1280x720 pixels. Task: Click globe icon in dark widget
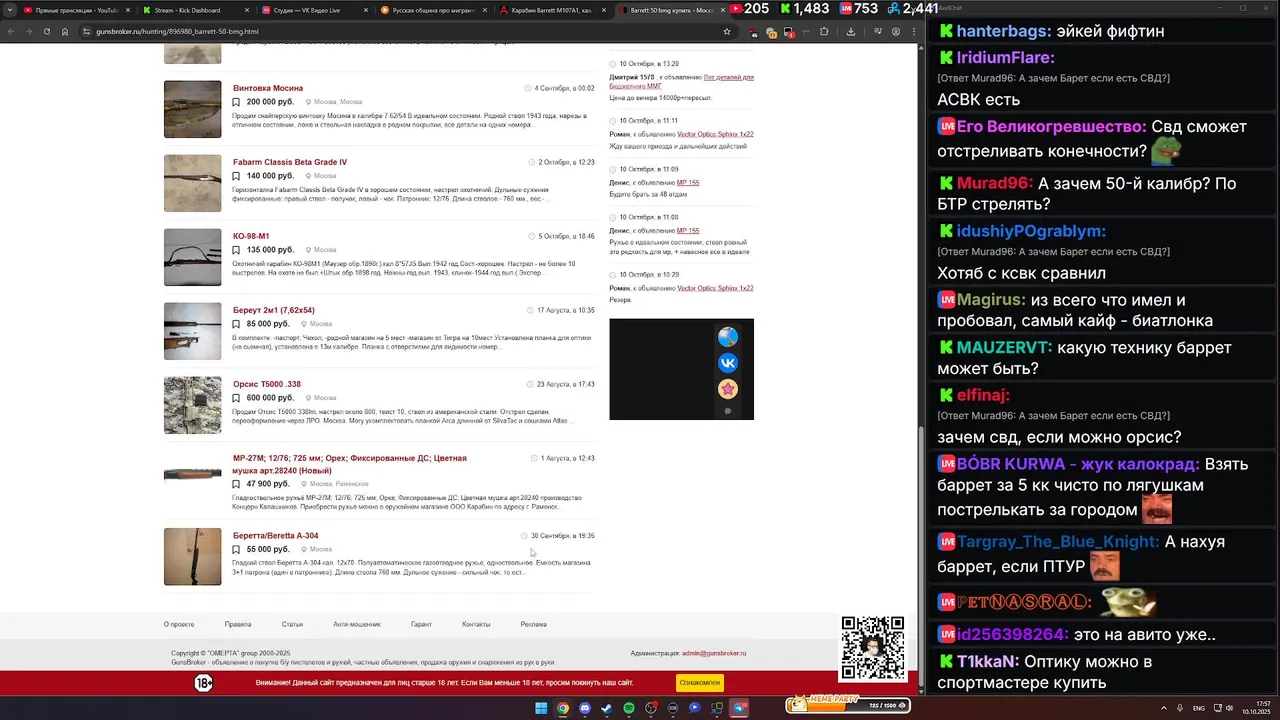pyautogui.click(x=728, y=337)
